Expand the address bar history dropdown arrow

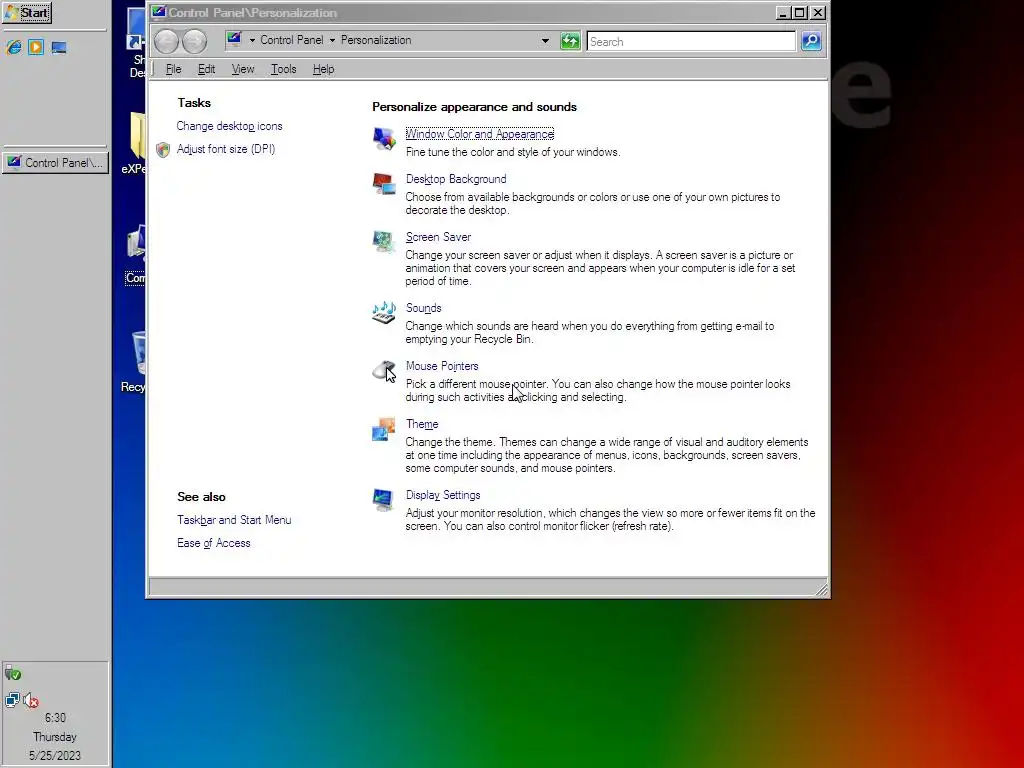[545, 41]
